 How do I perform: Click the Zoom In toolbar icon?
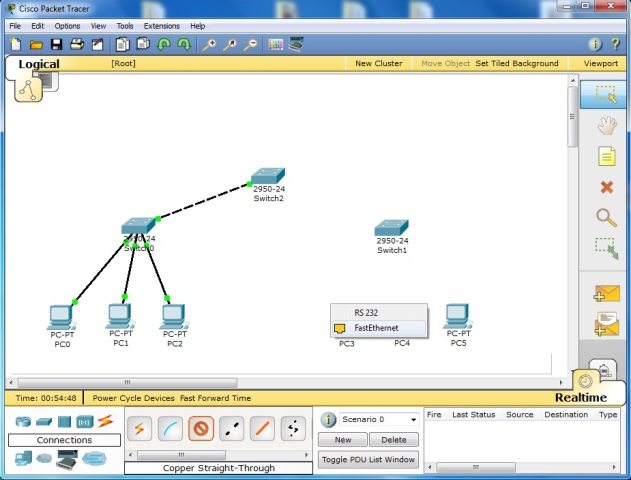(x=209, y=44)
